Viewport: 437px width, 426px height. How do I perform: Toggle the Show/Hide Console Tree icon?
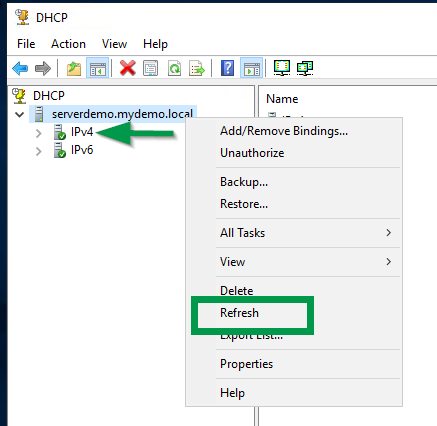click(x=97, y=68)
